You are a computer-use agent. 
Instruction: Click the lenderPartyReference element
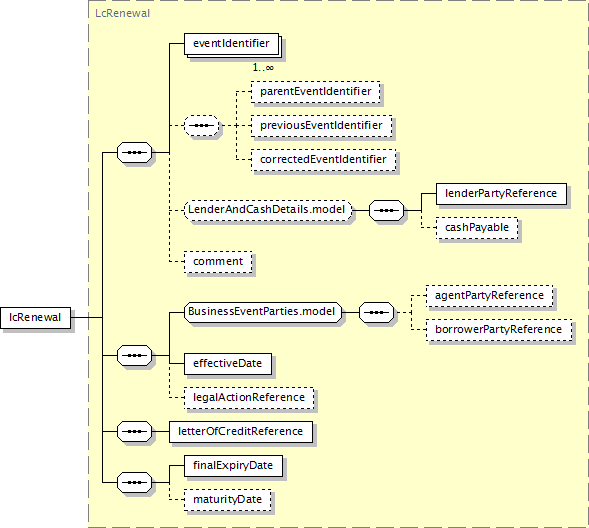(501, 194)
